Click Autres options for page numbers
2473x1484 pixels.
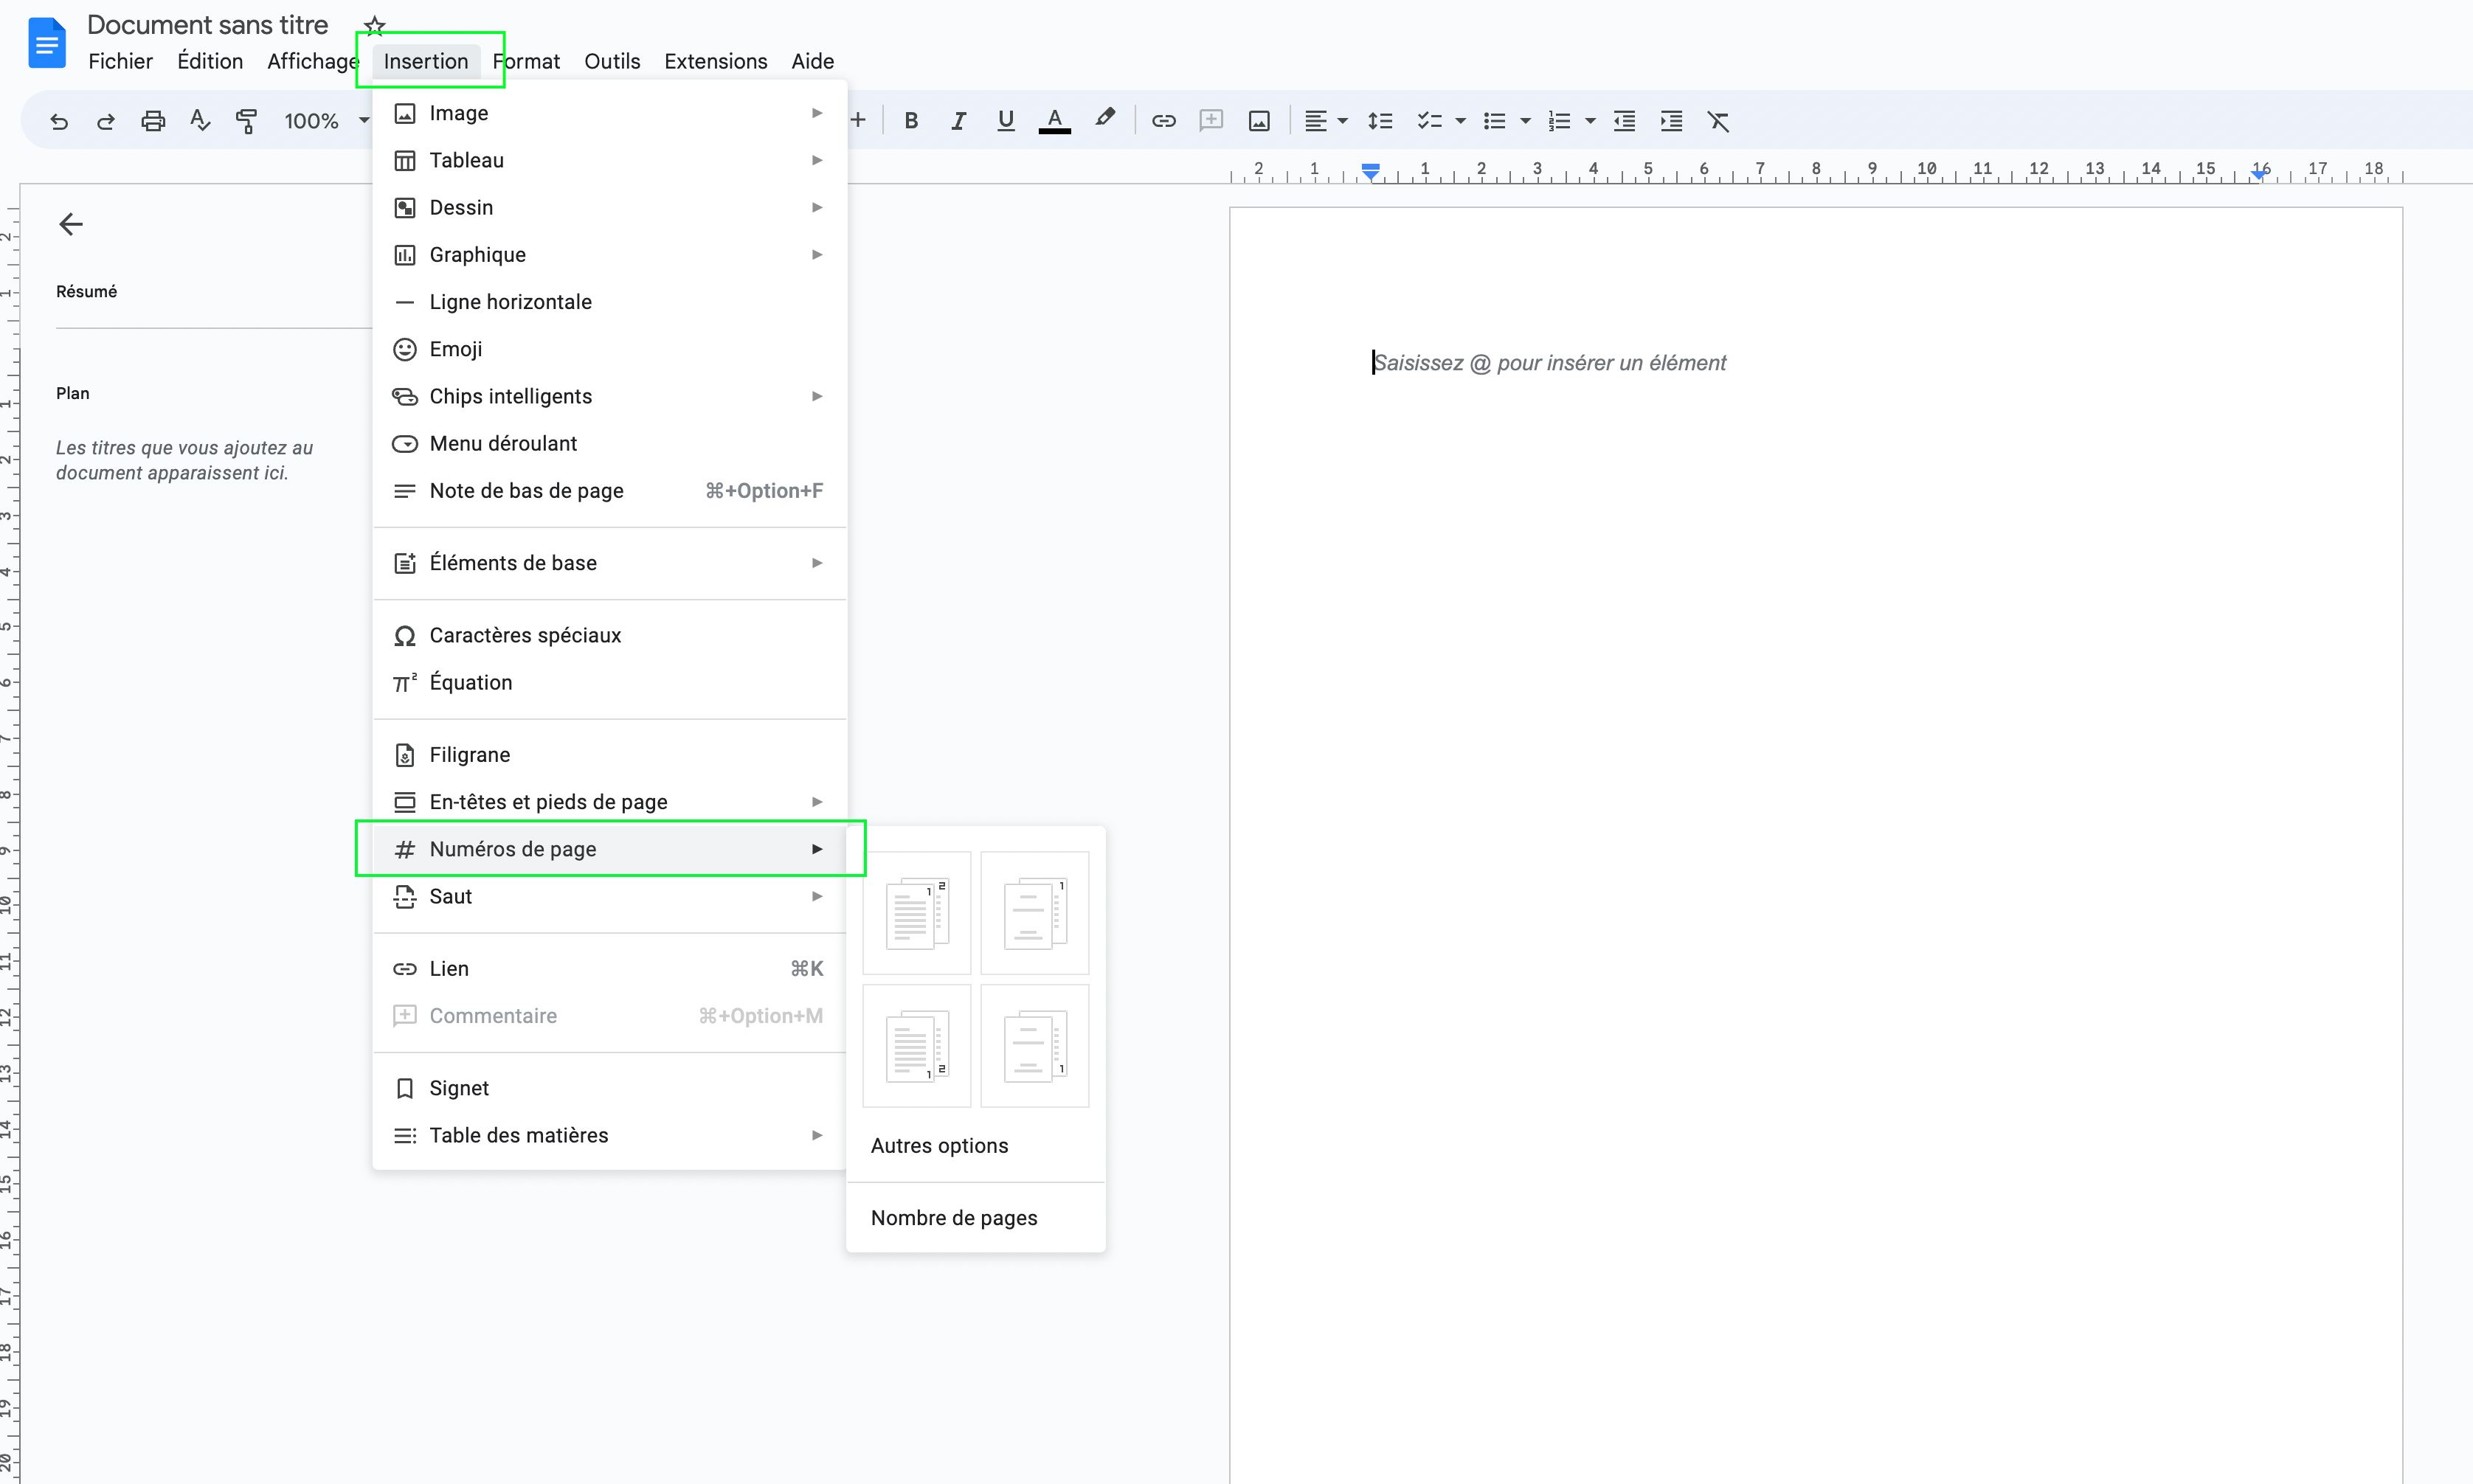[938, 1145]
